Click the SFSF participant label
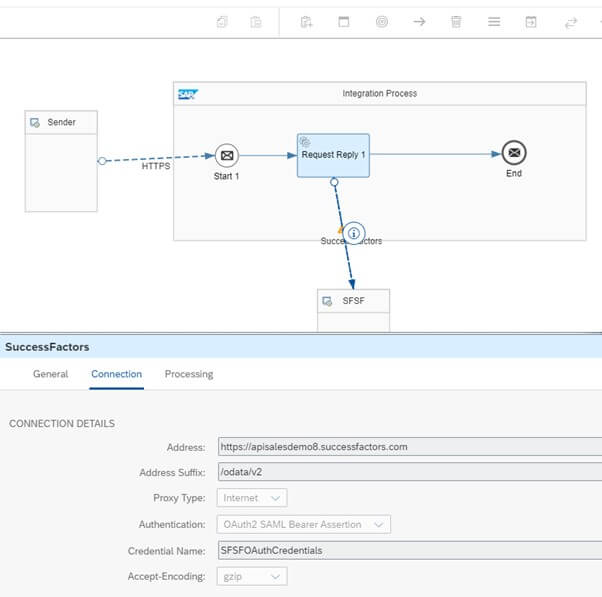602x597 pixels. click(x=353, y=301)
